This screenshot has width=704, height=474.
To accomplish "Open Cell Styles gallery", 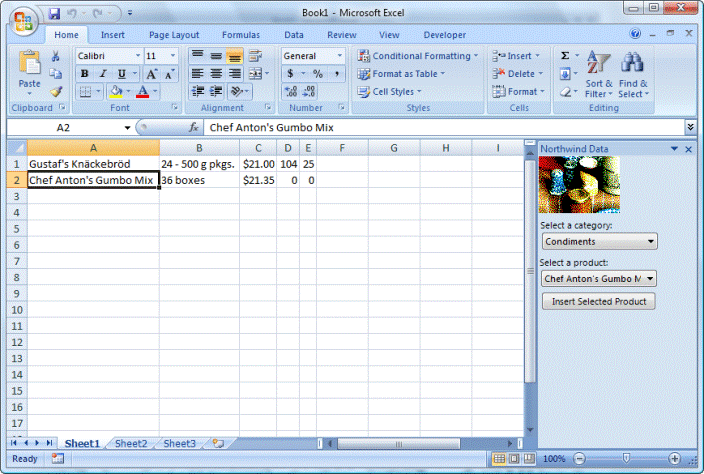I will (389, 92).
